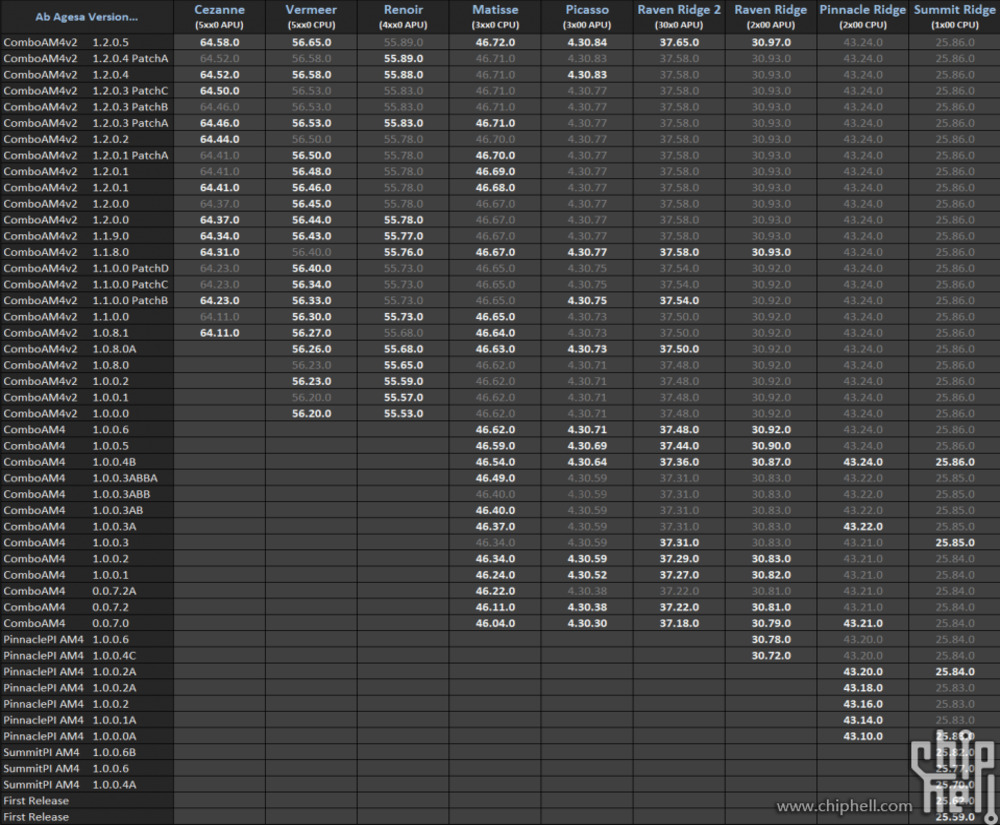The image size is (1000, 825).
Task: Click row label ComboAM4 1.0.0.3ABBA
Action: (x=80, y=478)
